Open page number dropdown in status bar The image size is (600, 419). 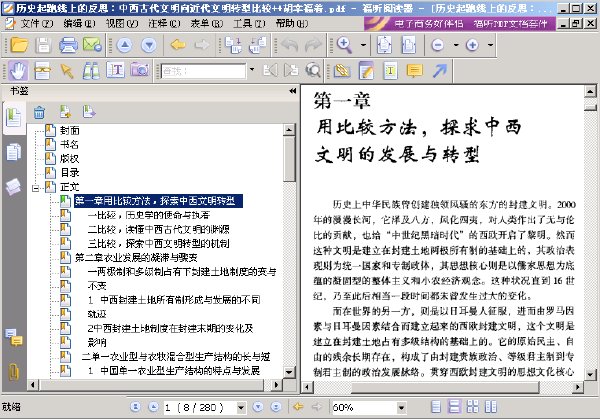point(241,408)
